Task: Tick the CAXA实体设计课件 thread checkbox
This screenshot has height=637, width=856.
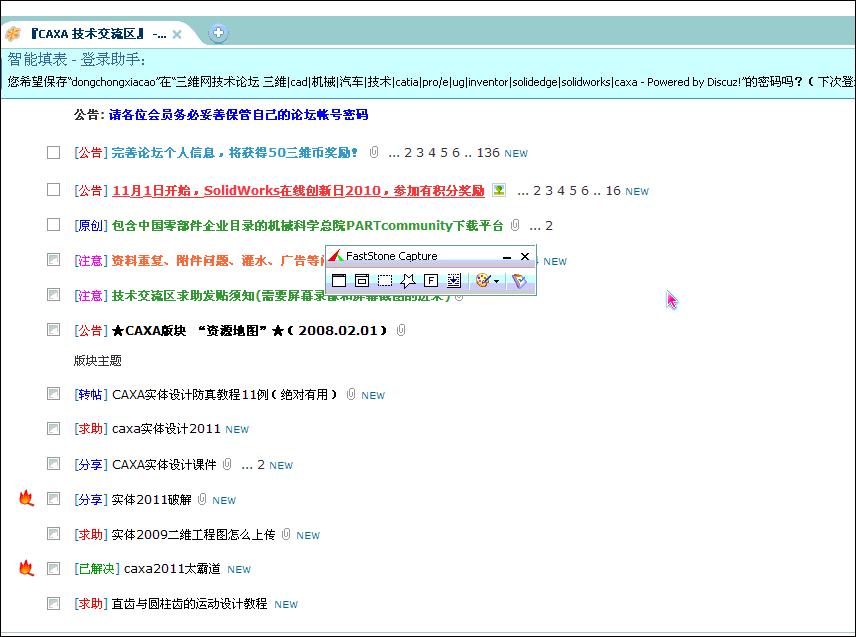Action: click(54, 464)
